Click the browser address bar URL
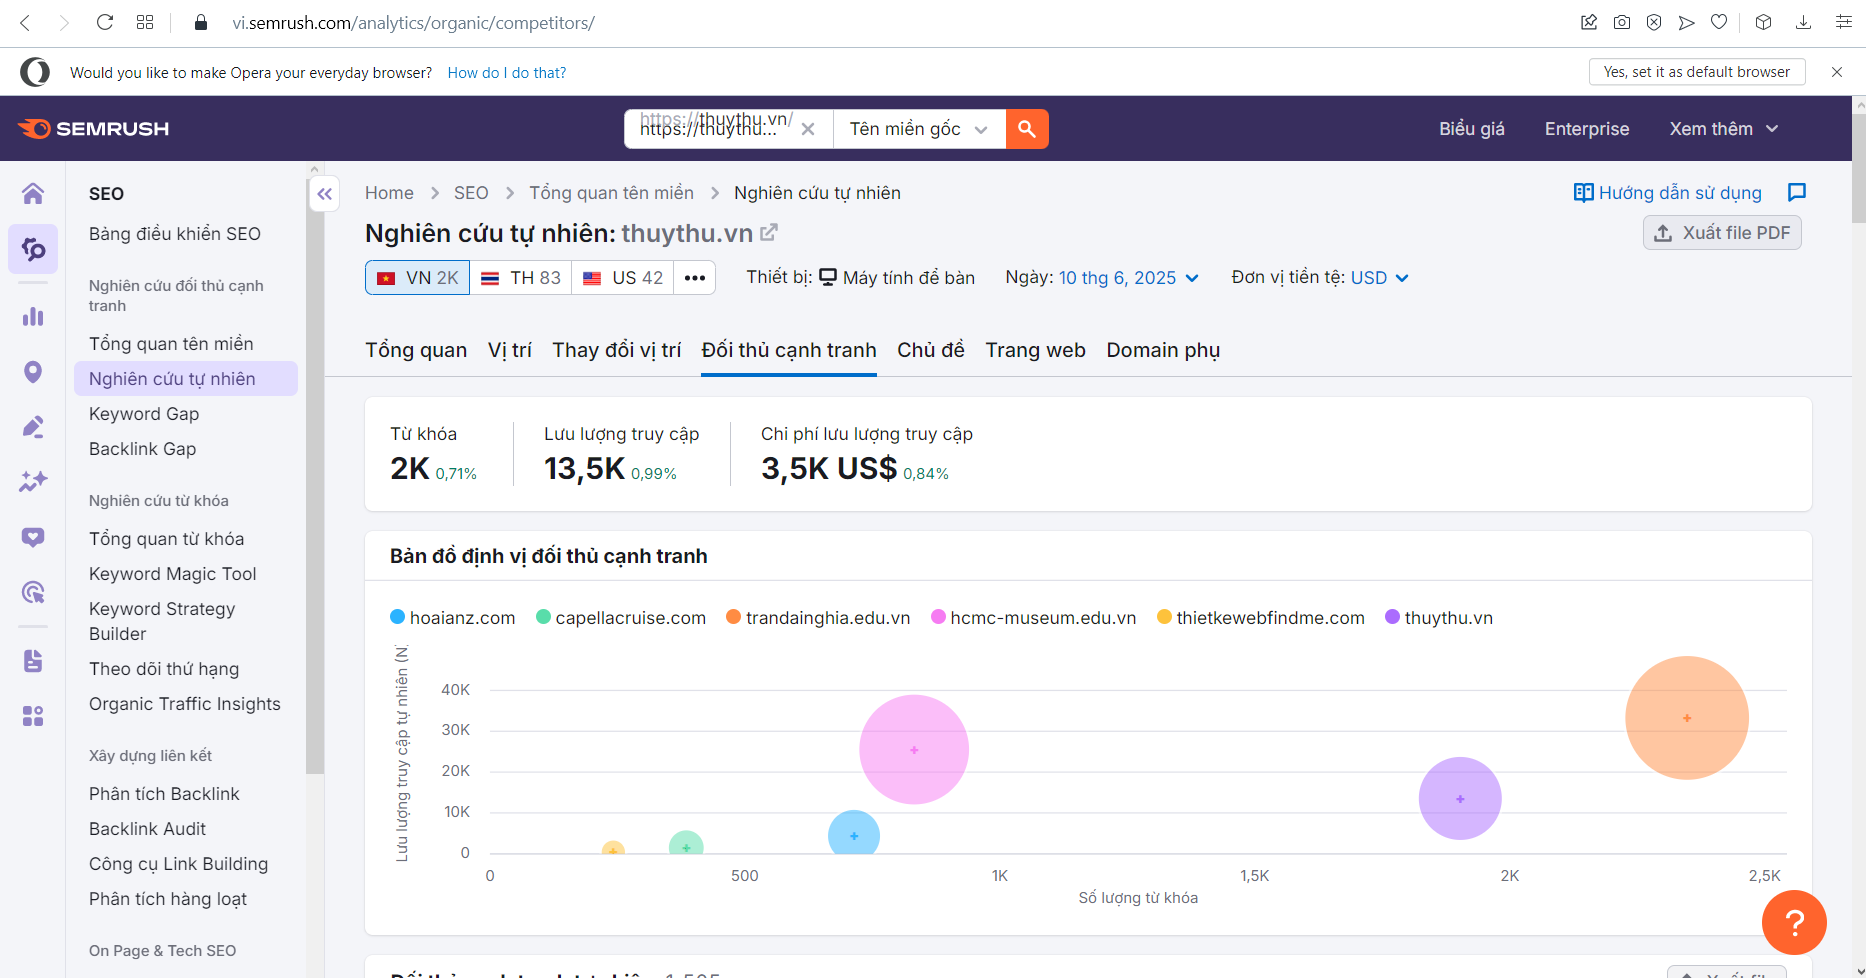The height and width of the screenshot is (978, 1866). coord(413,23)
